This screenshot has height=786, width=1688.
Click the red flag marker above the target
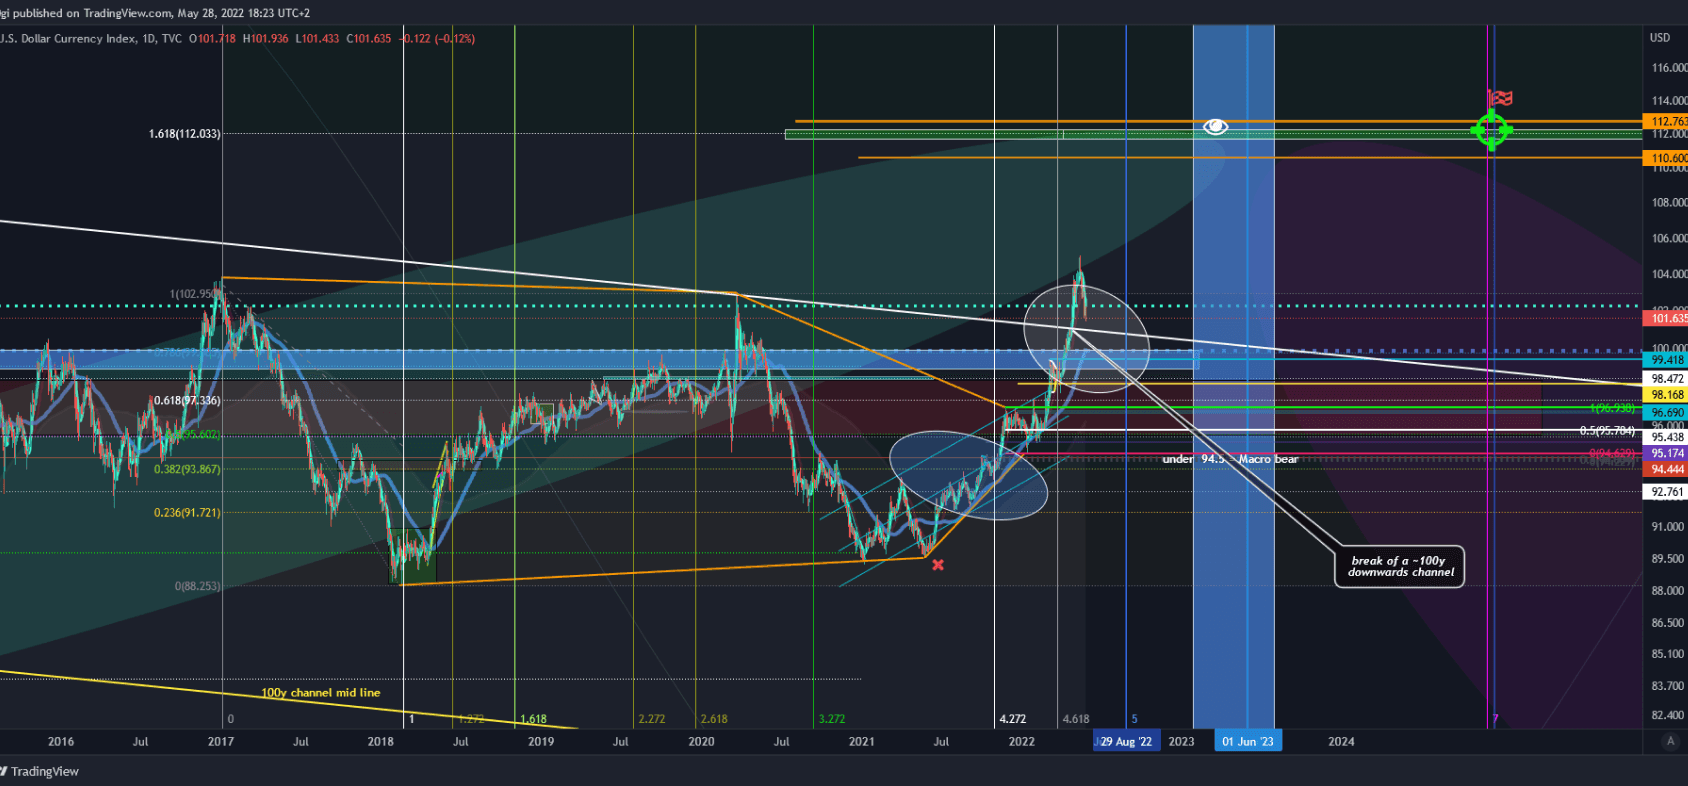coord(1499,98)
